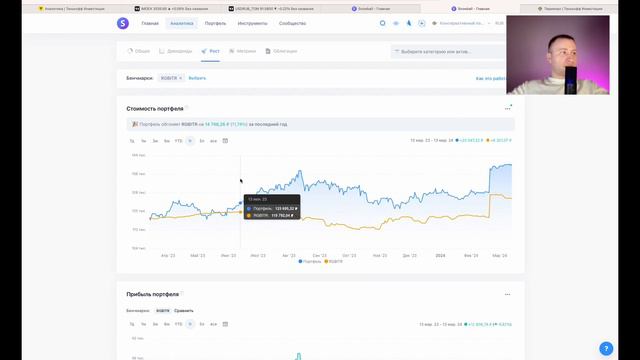
Task: Click the add-plus icon in header
Action: [422, 23]
